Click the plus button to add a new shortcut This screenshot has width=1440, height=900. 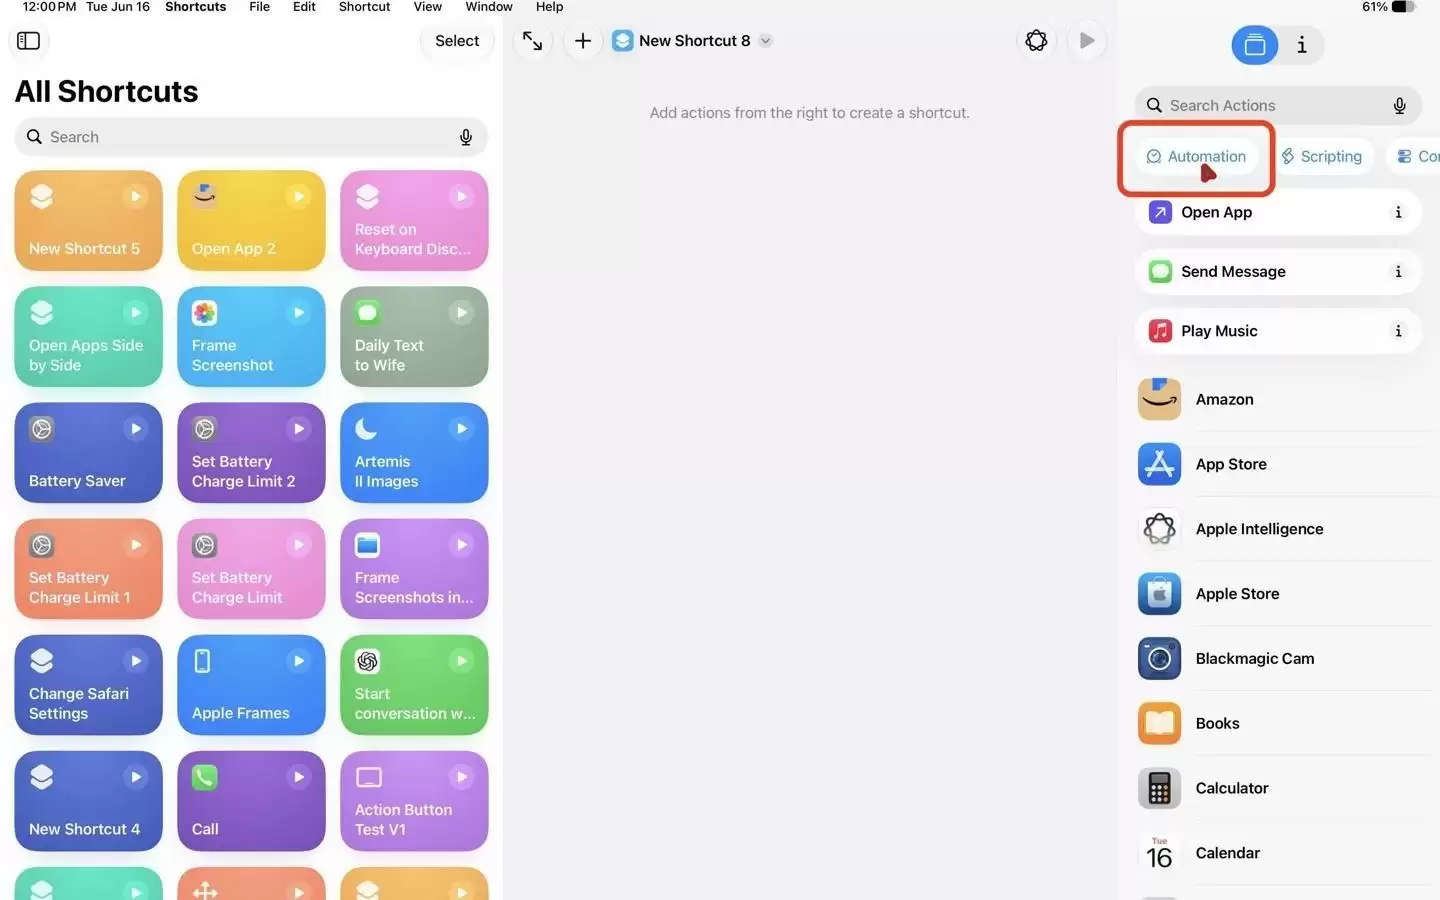tap(583, 41)
